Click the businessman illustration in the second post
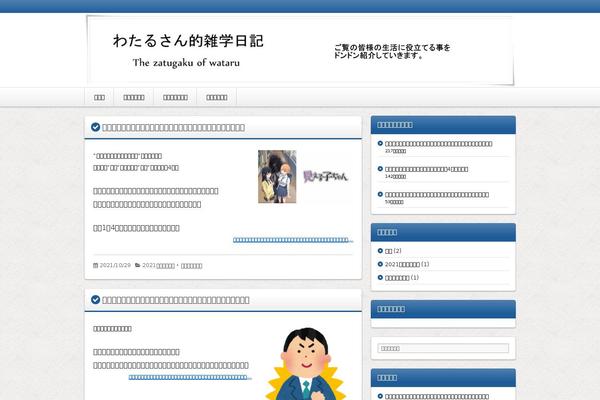This screenshot has height=400, width=600. pyautogui.click(x=306, y=364)
